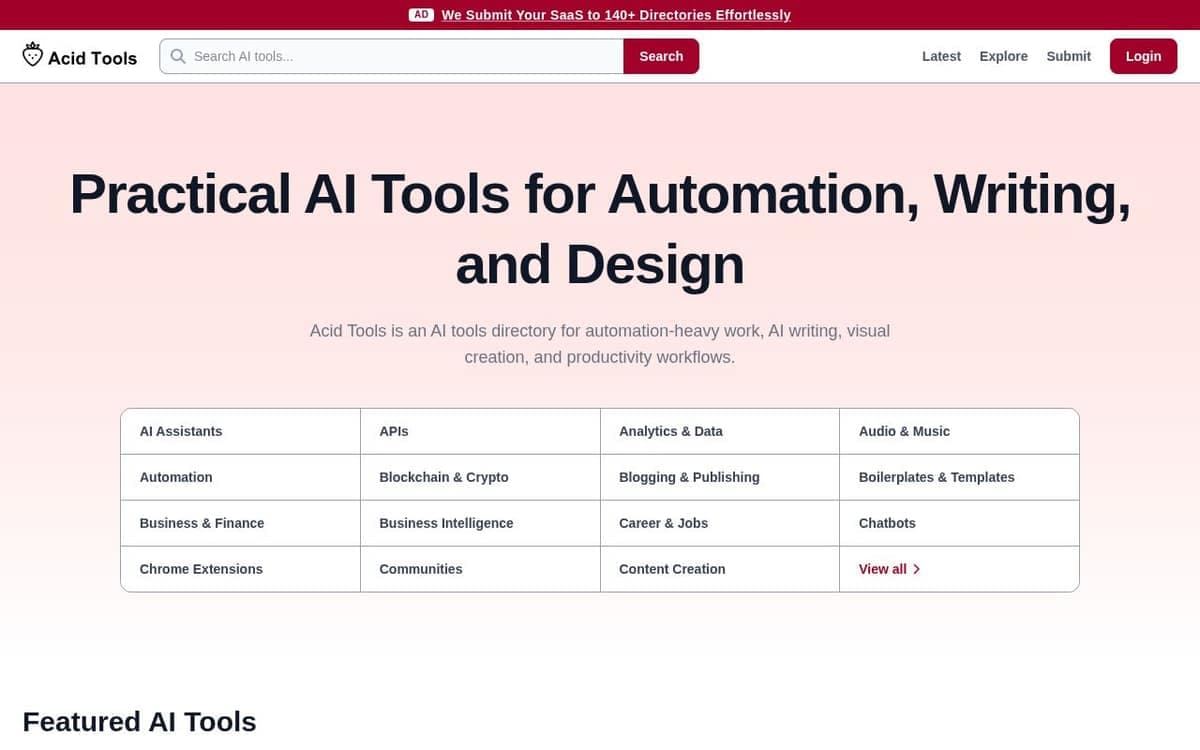Open Boilerplates & Templates category
The width and height of the screenshot is (1200, 750).
959,477
